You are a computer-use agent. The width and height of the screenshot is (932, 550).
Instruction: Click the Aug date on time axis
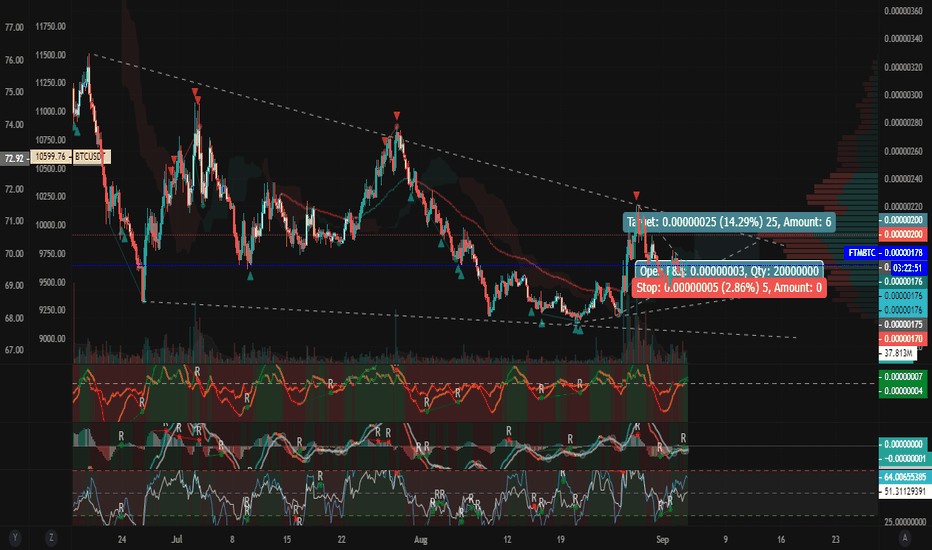pyautogui.click(x=420, y=539)
